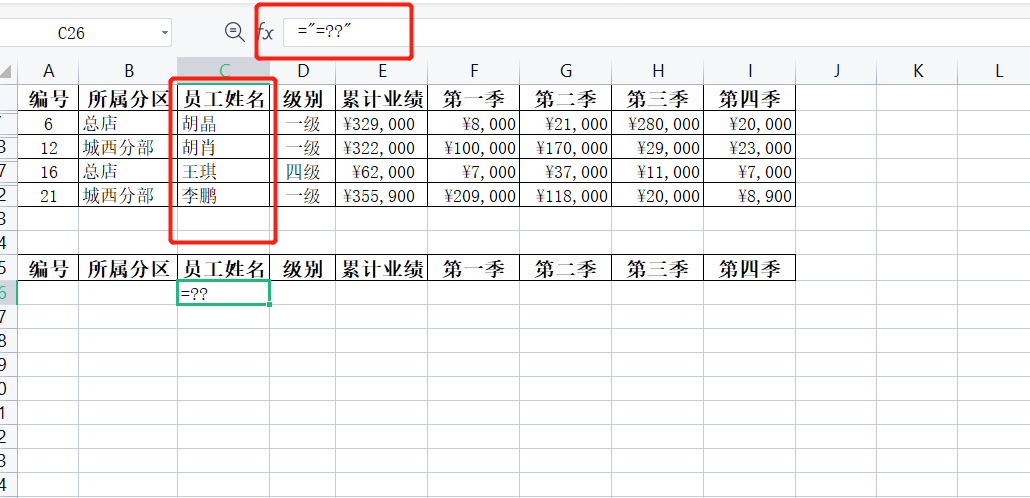Click the 编号 cell showing 21

(x=48, y=196)
